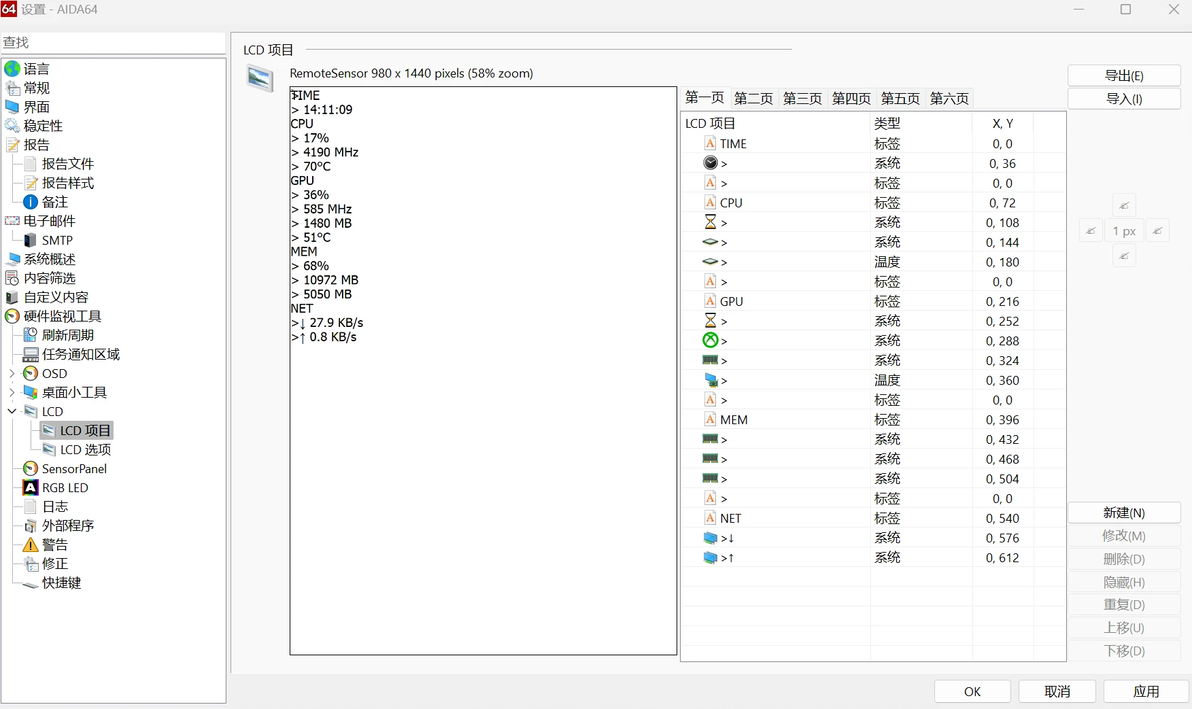
Task: Select the >↑ upload row
Action: tap(873, 558)
